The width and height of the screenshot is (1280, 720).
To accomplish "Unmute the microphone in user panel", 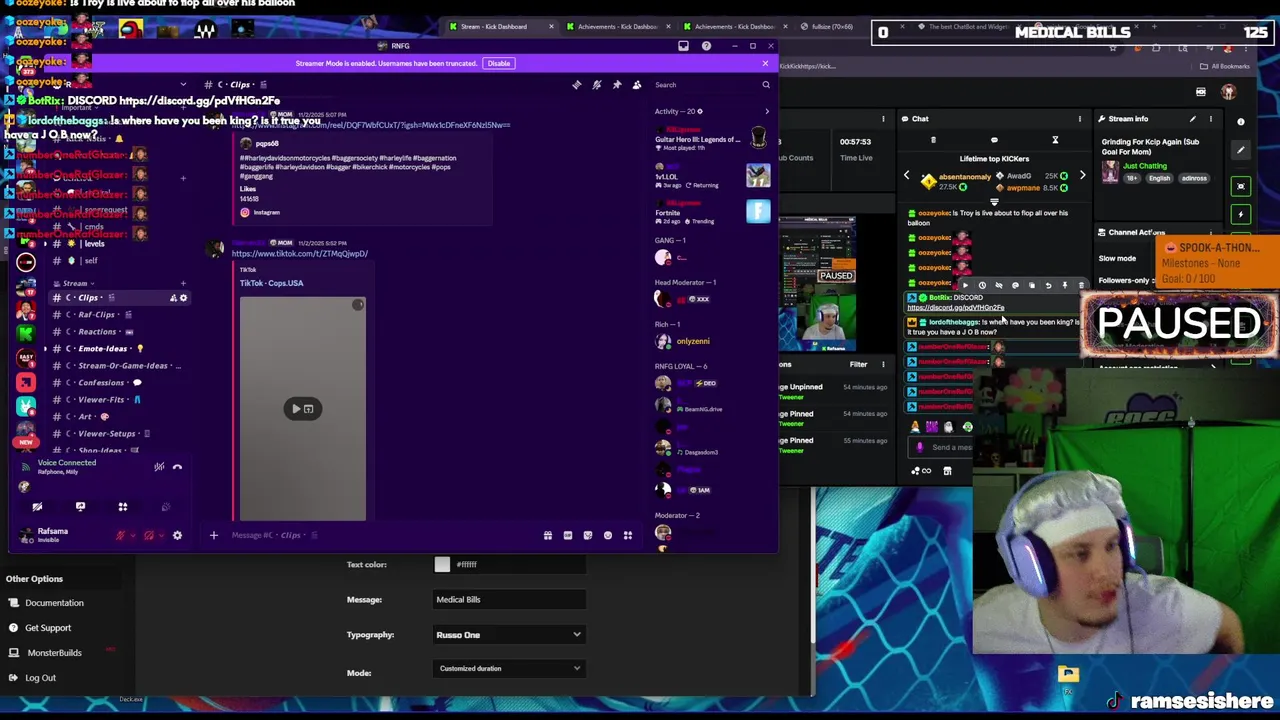I will [x=121, y=536].
